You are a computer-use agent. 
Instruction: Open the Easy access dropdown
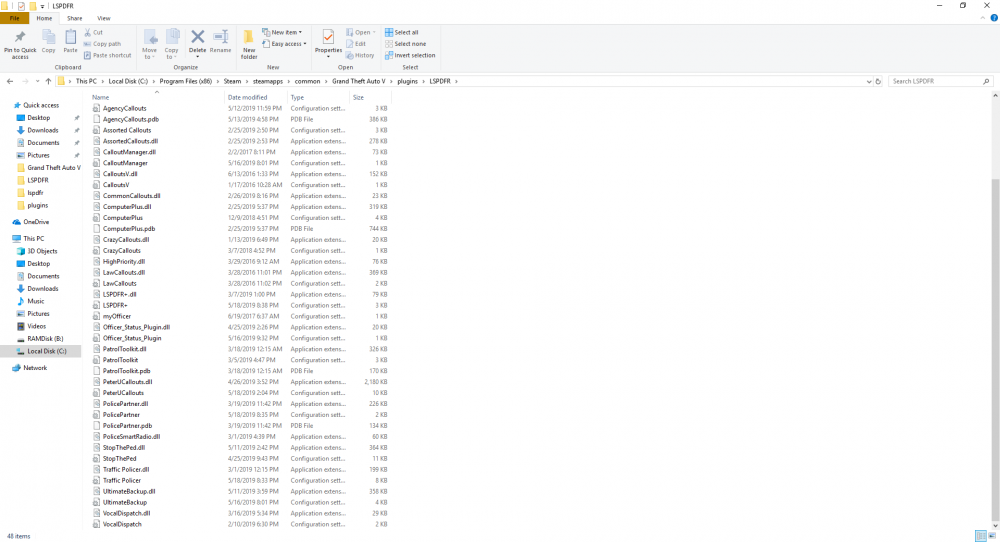[284, 44]
